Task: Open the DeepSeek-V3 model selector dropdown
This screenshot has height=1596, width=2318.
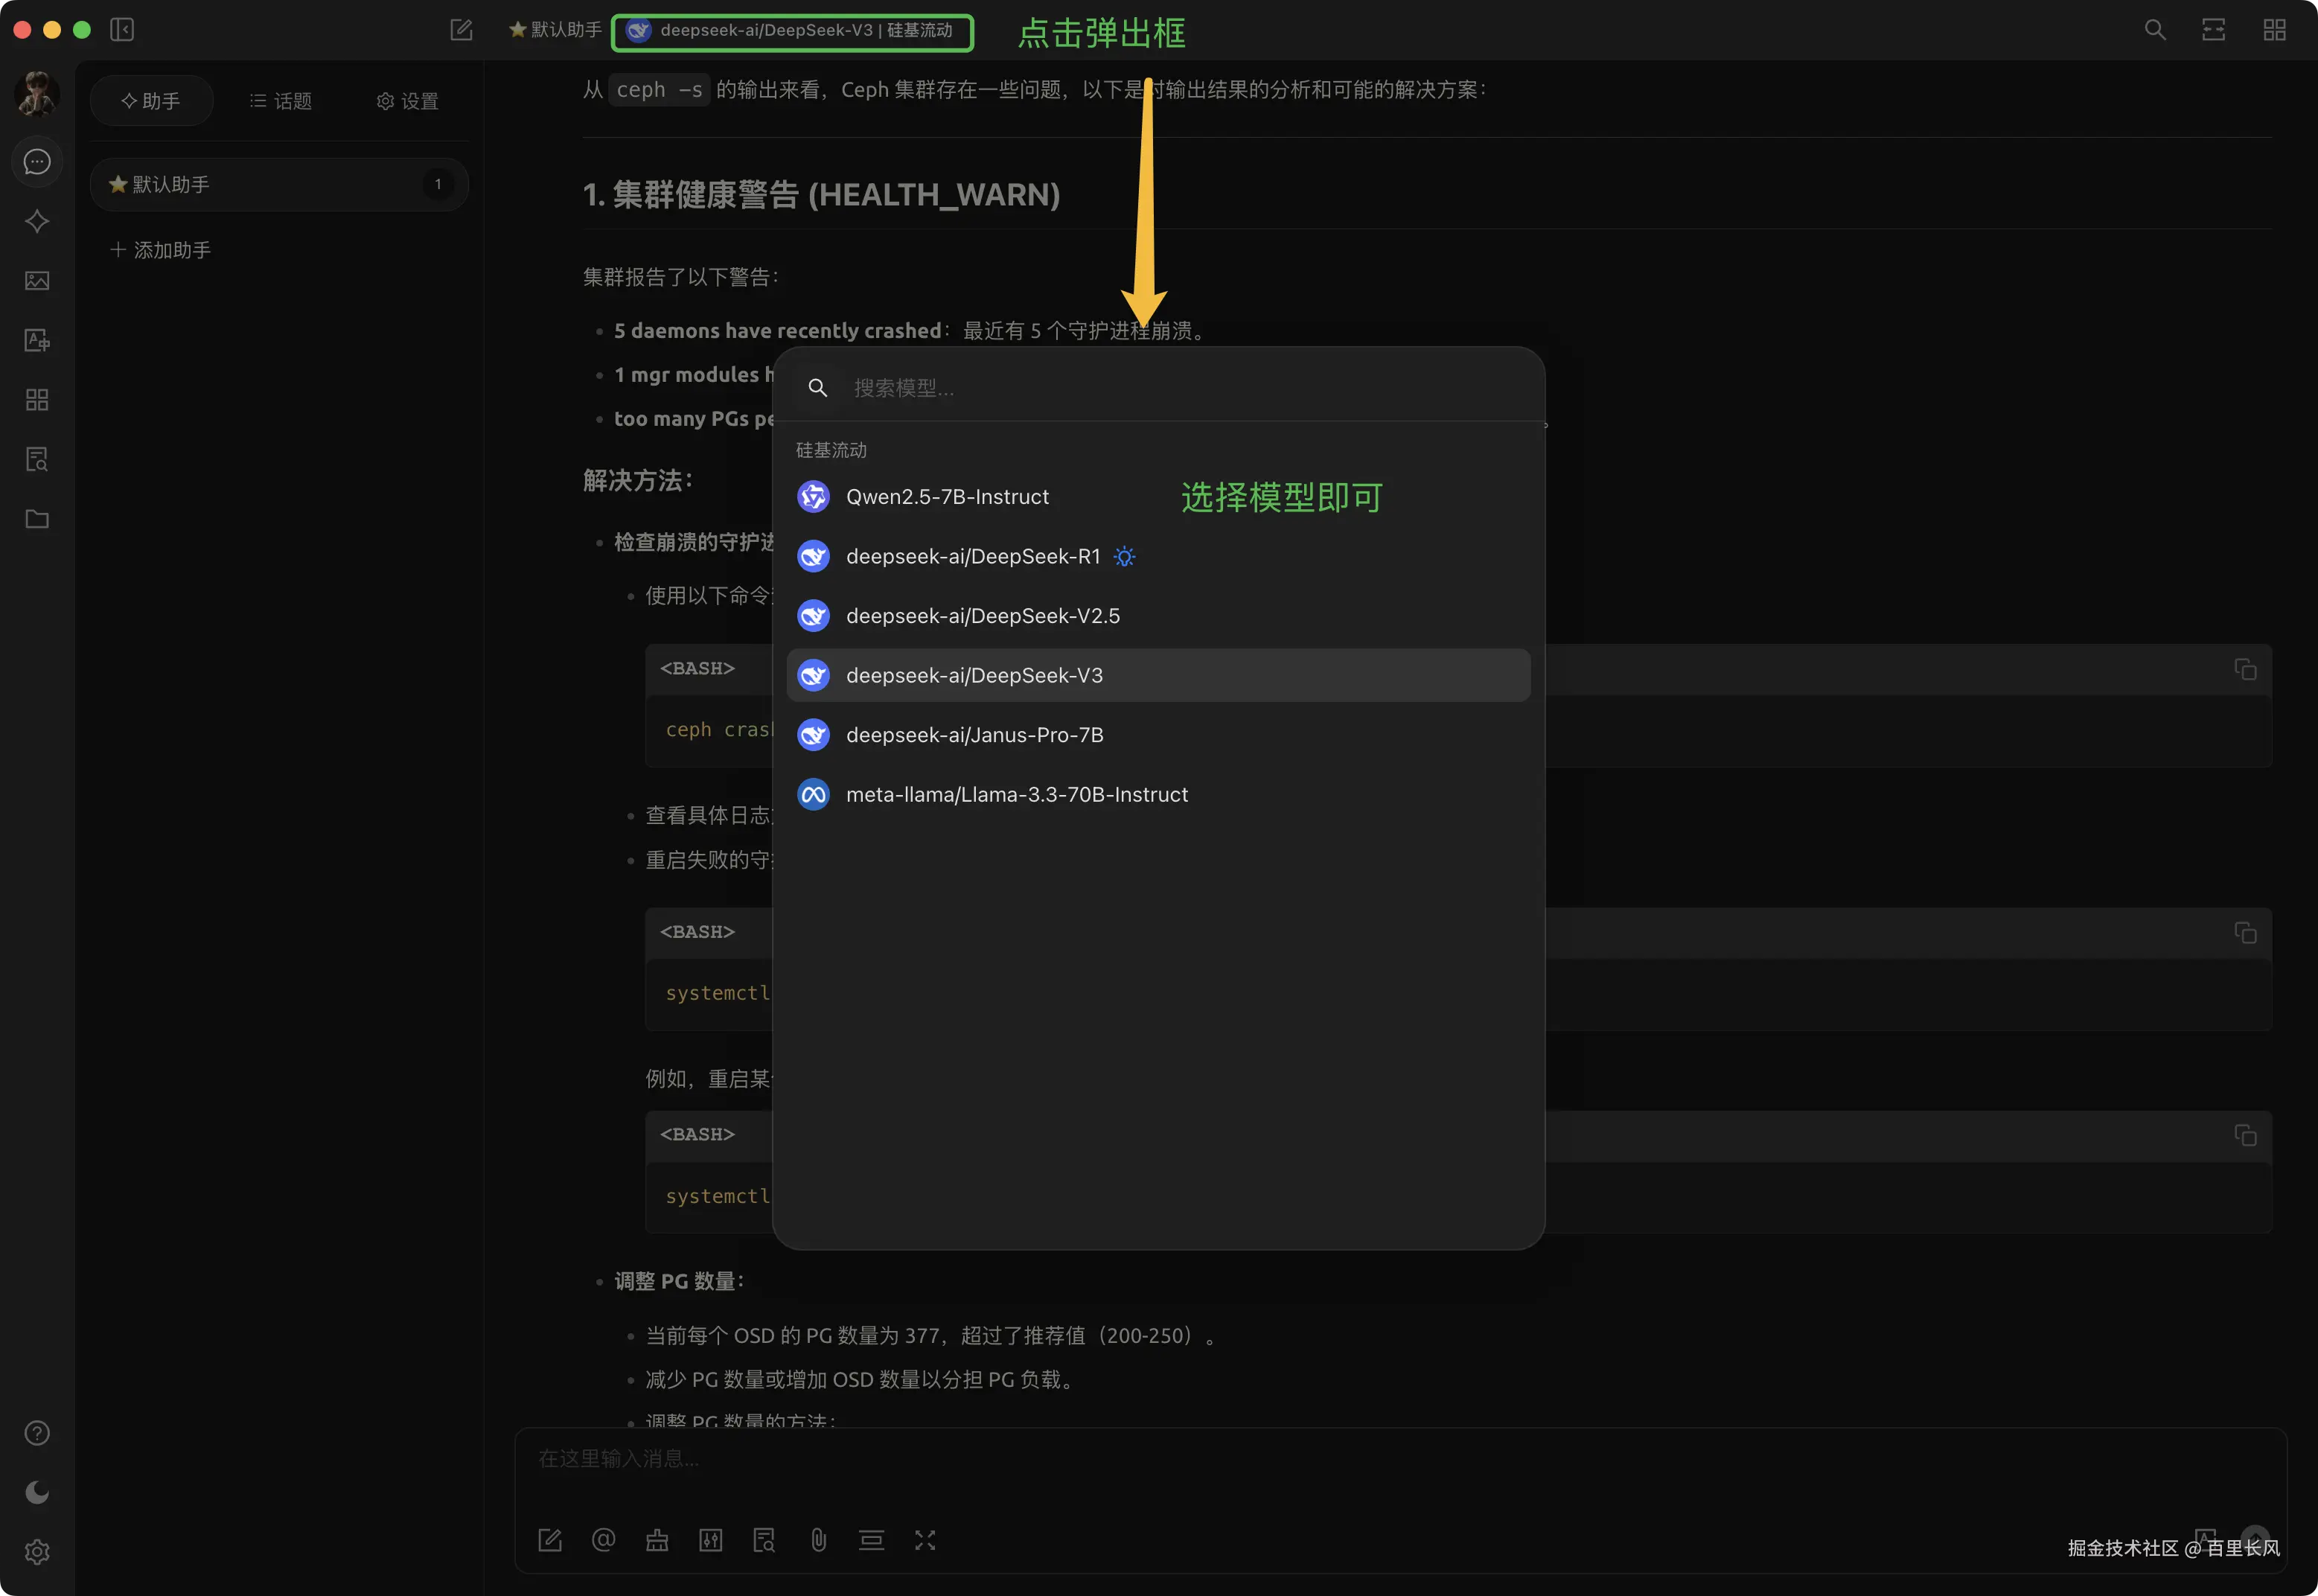Action: [x=793, y=31]
